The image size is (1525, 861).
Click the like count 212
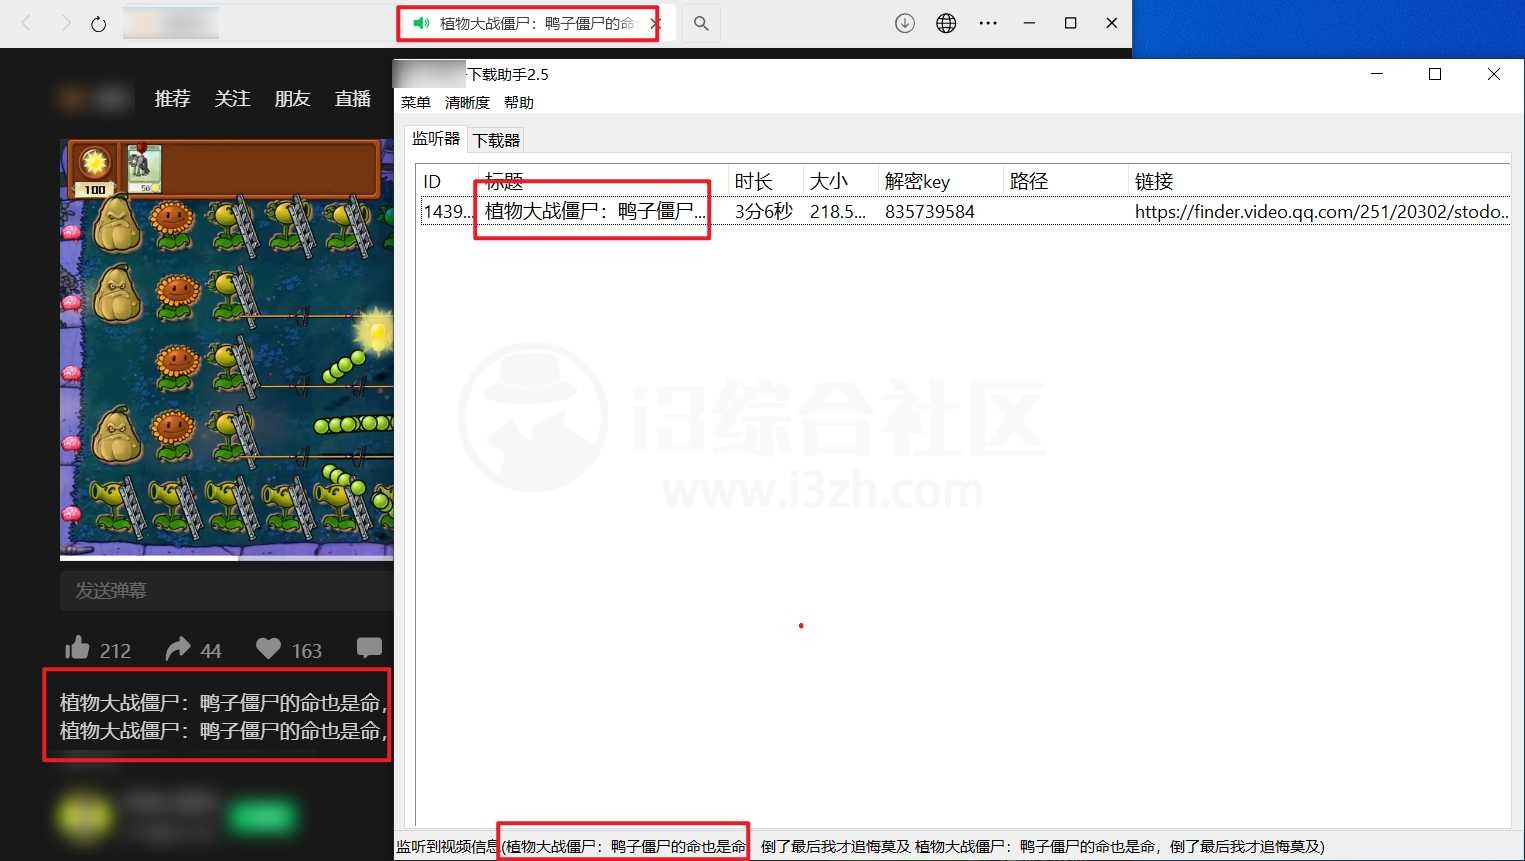(115, 651)
